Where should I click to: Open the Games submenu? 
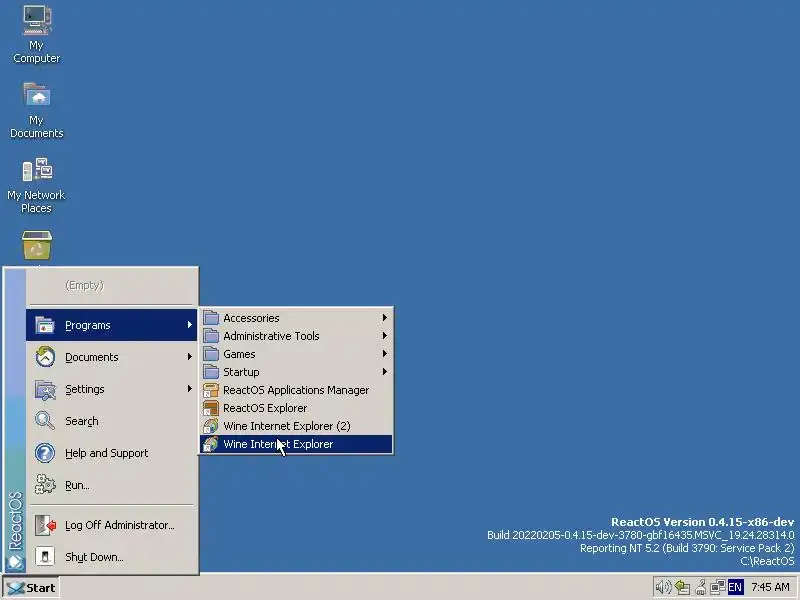[x=296, y=354]
